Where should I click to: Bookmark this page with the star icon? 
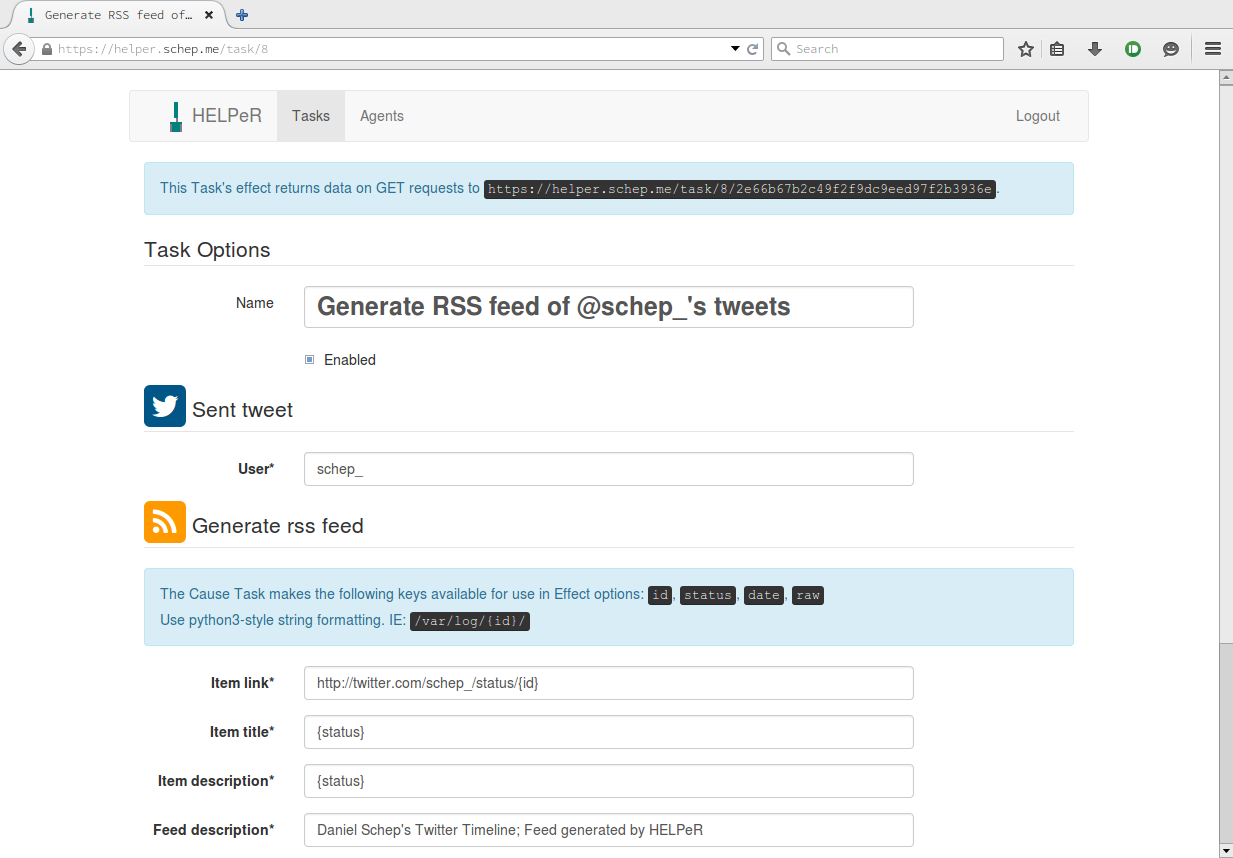(x=1025, y=49)
